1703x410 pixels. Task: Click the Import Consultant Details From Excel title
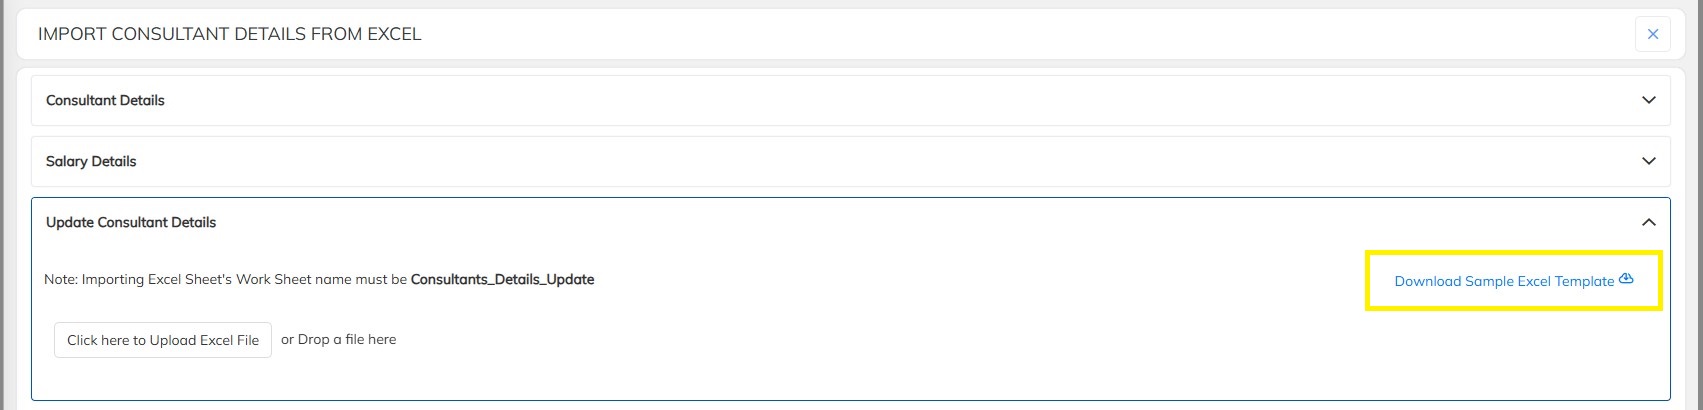click(229, 34)
